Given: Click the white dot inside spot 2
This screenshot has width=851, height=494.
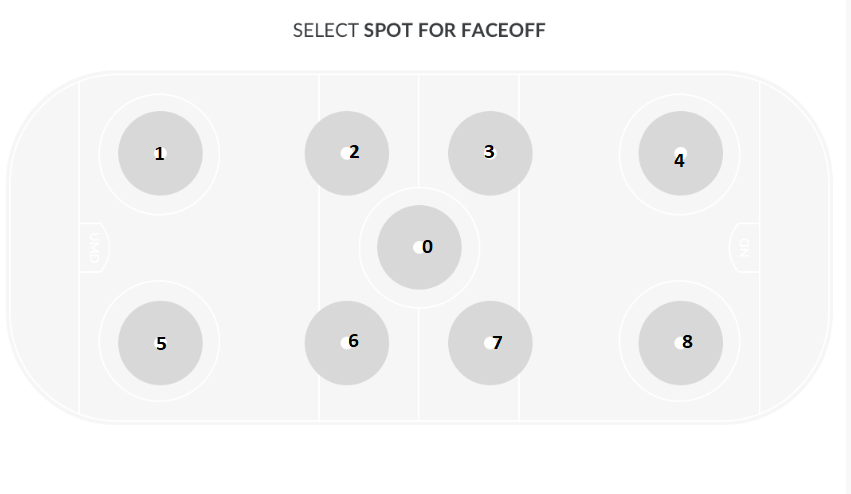Looking at the screenshot, I should (x=346, y=153).
